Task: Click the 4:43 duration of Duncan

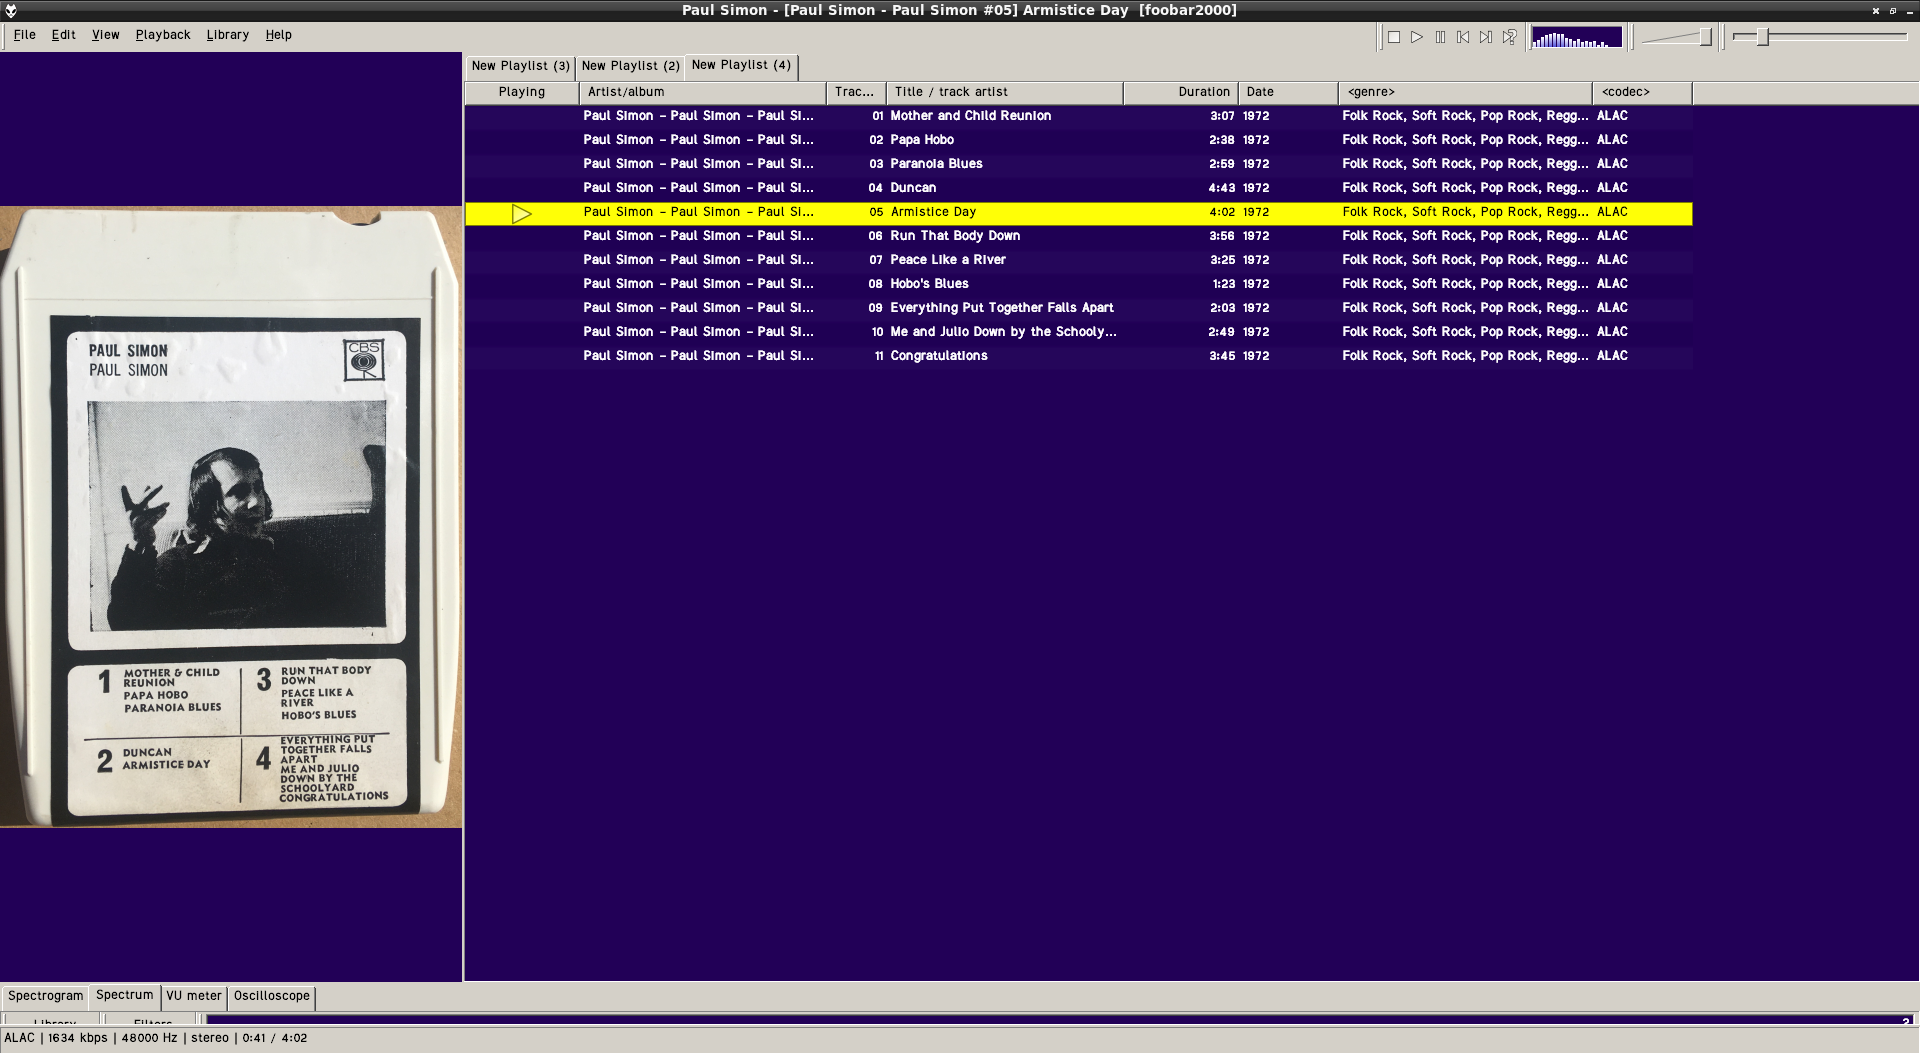Action: [x=1221, y=188]
